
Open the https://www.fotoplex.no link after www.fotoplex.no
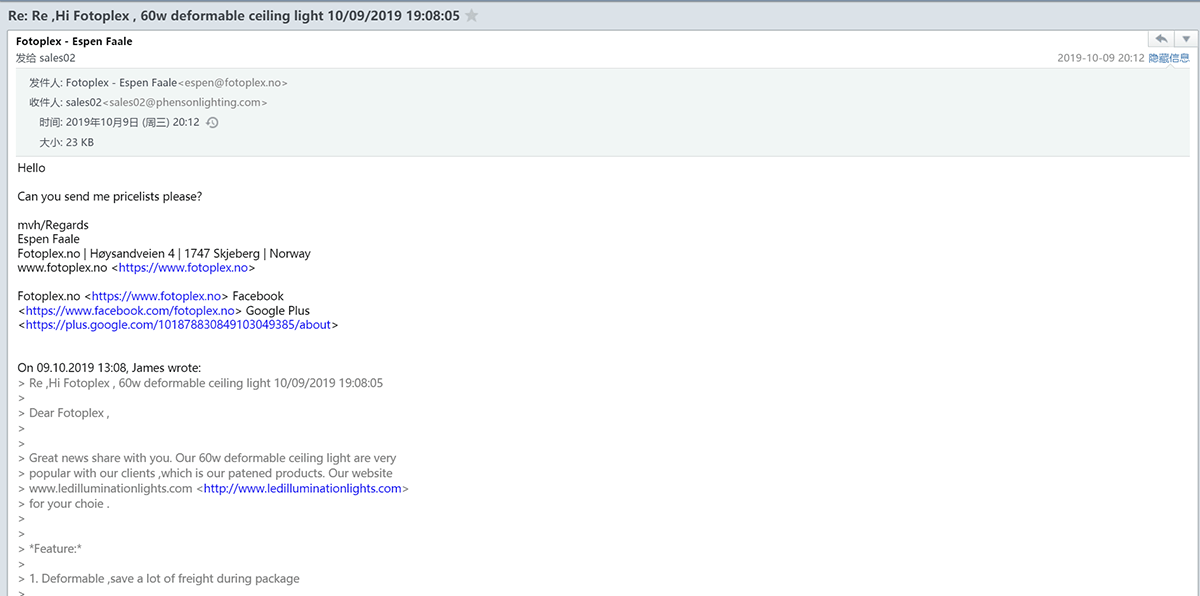(183, 268)
